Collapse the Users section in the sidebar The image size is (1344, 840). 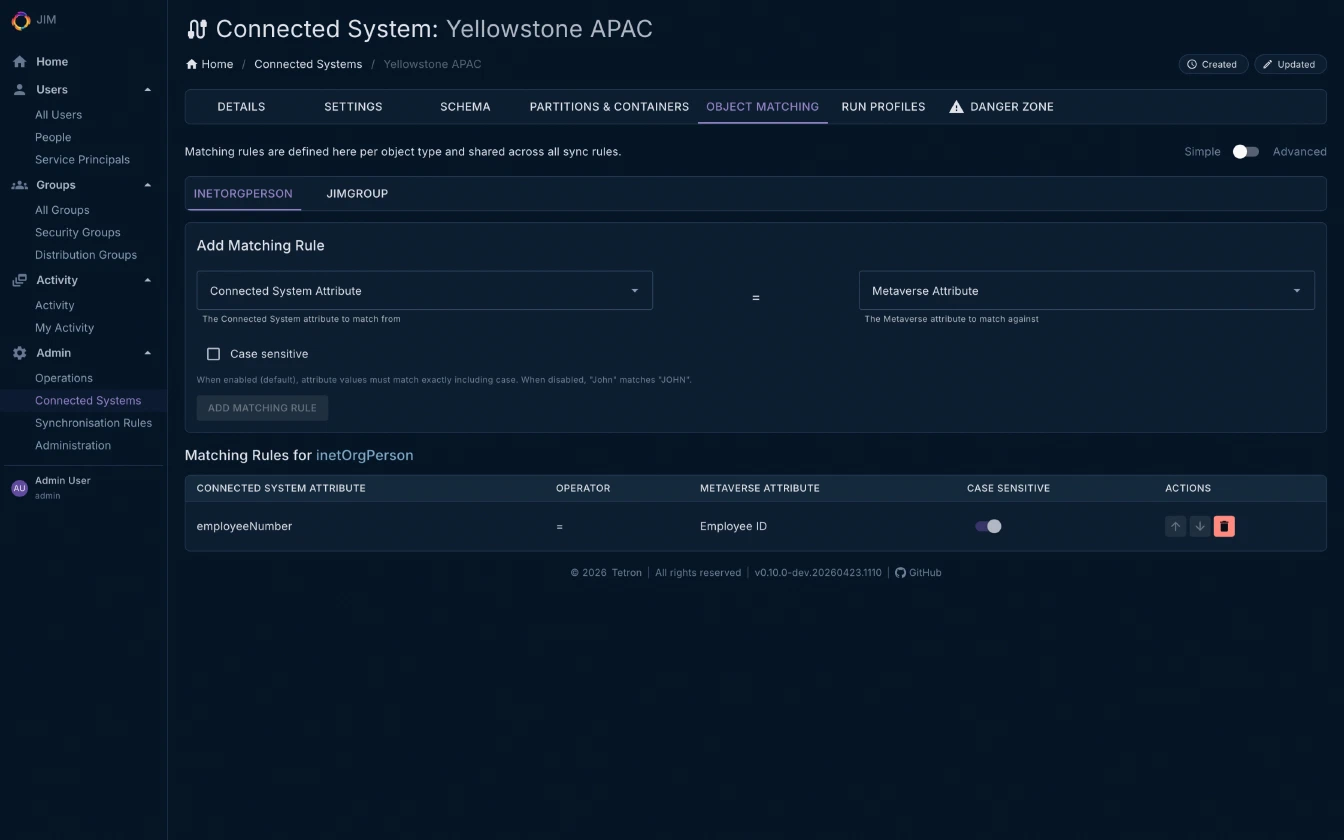click(x=148, y=89)
